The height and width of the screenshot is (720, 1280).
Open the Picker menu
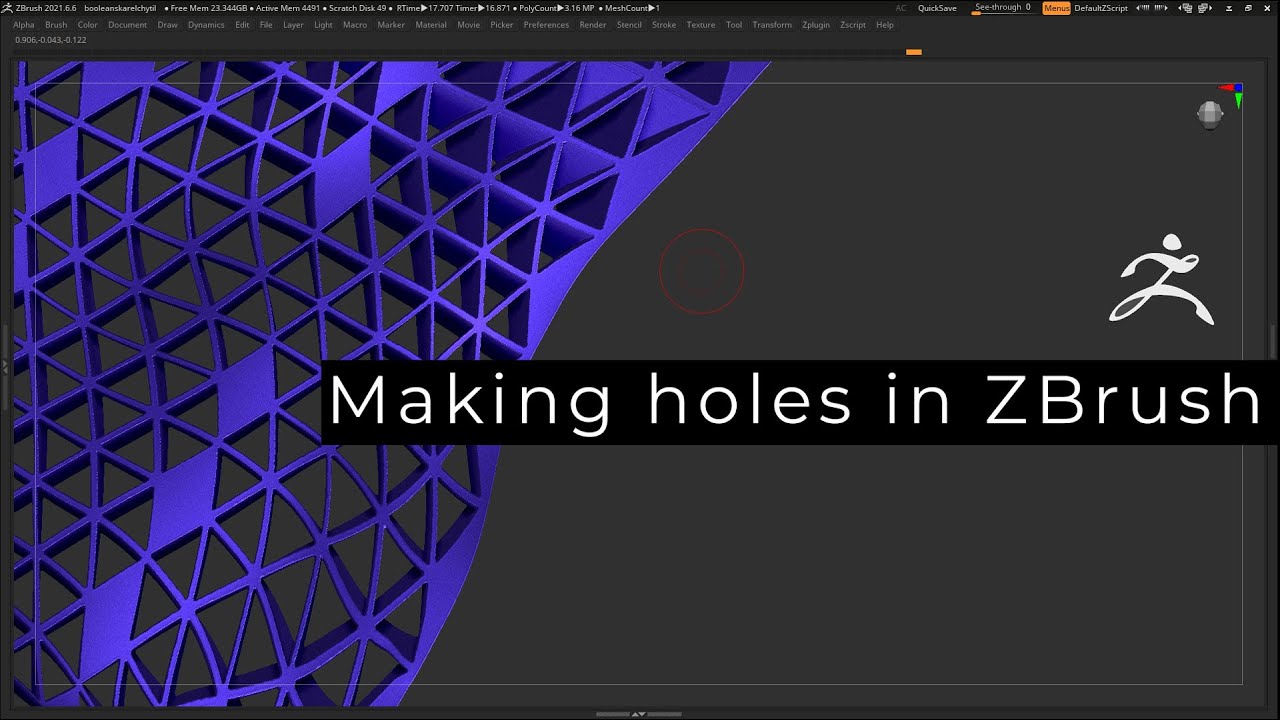tap(502, 25)
